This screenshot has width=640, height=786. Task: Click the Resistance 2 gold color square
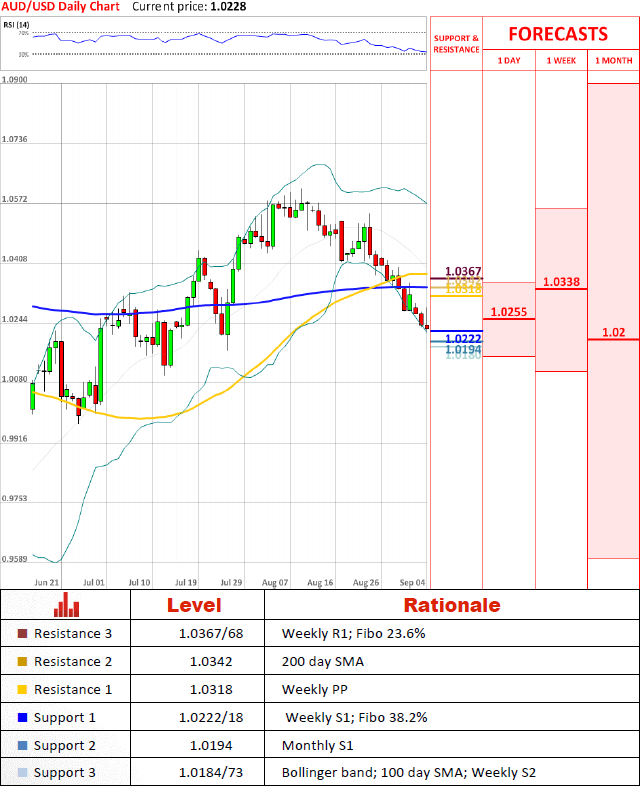coord(23,661)
